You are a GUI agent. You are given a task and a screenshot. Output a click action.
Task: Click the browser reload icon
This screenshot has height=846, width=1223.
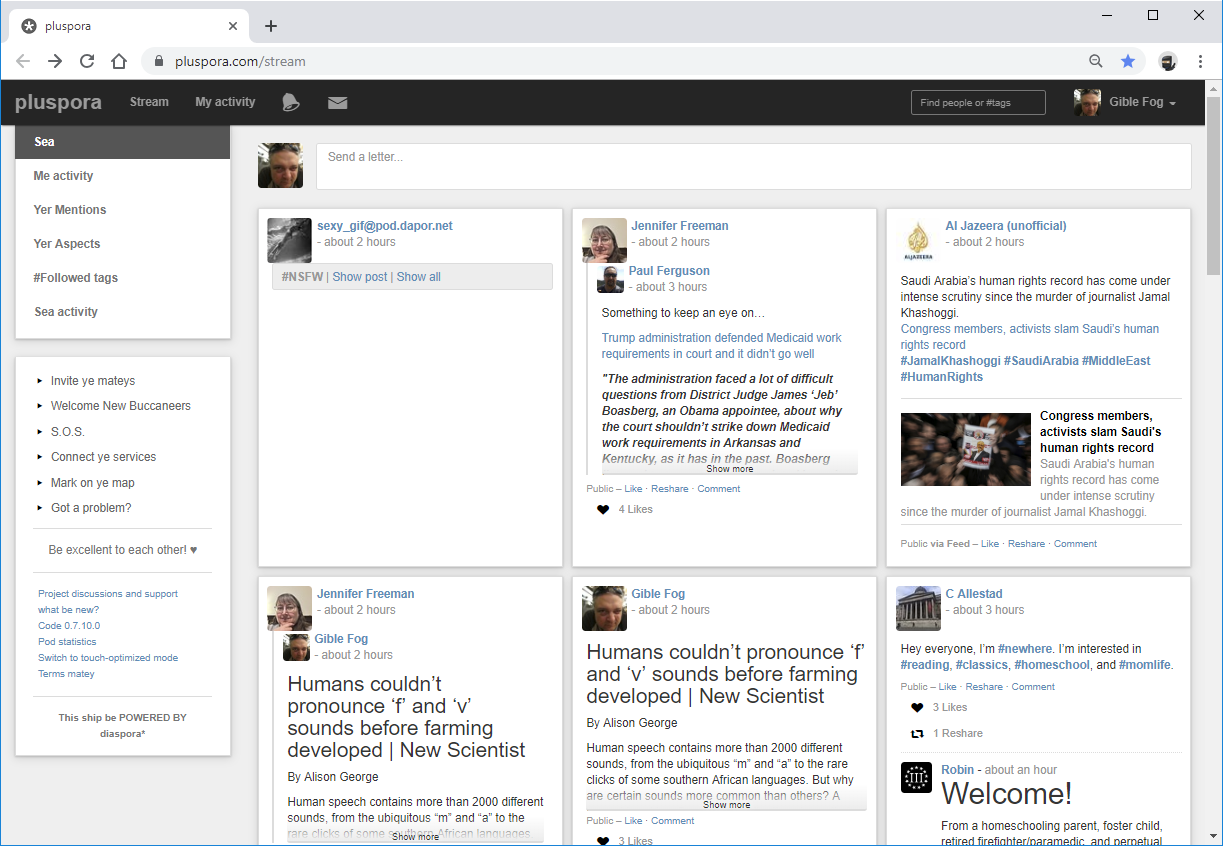[x=87, y=61]
